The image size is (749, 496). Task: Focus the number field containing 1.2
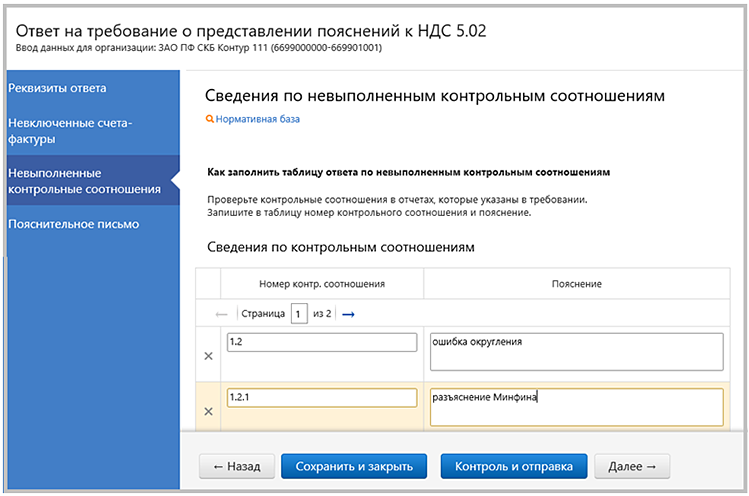pyautogui.click(x=321, y=343)
